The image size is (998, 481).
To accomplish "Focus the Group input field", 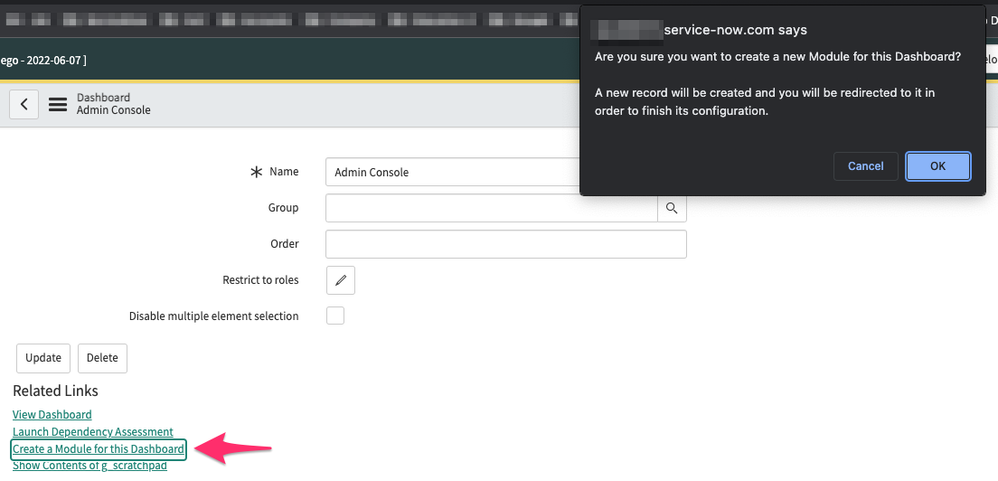I will point(491,208).
